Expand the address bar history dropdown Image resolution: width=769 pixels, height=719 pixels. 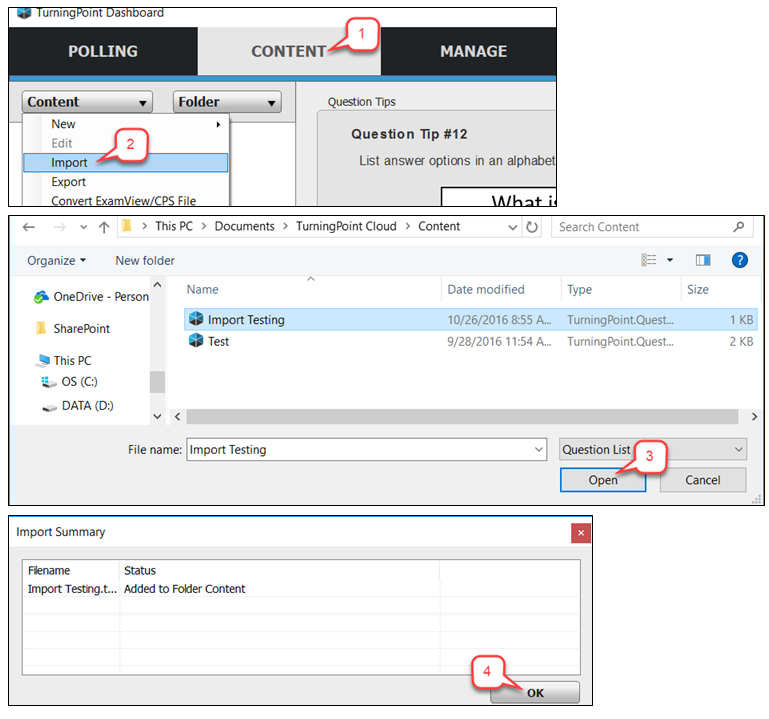pyautogui.click(x=513, y=227)
